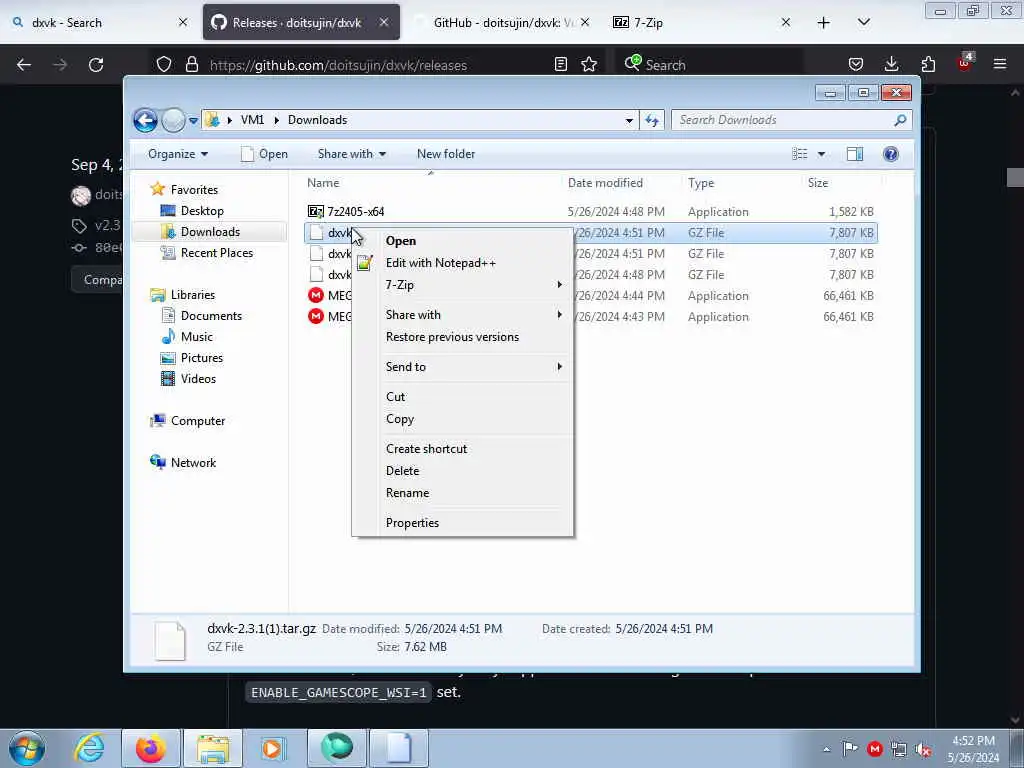Switch to GitHub - doitsujin/dxvk tab

(501, 23)
